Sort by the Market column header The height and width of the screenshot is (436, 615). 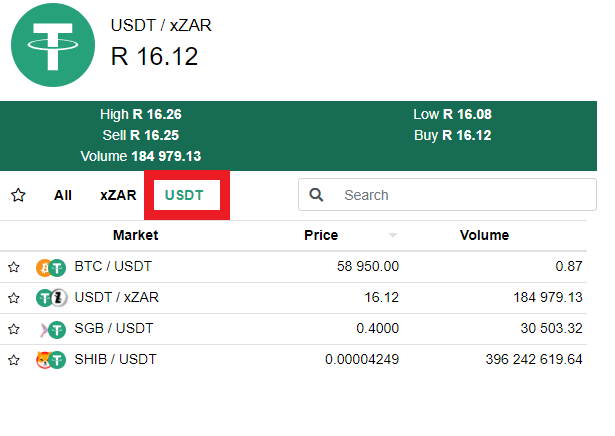[136, 235]
